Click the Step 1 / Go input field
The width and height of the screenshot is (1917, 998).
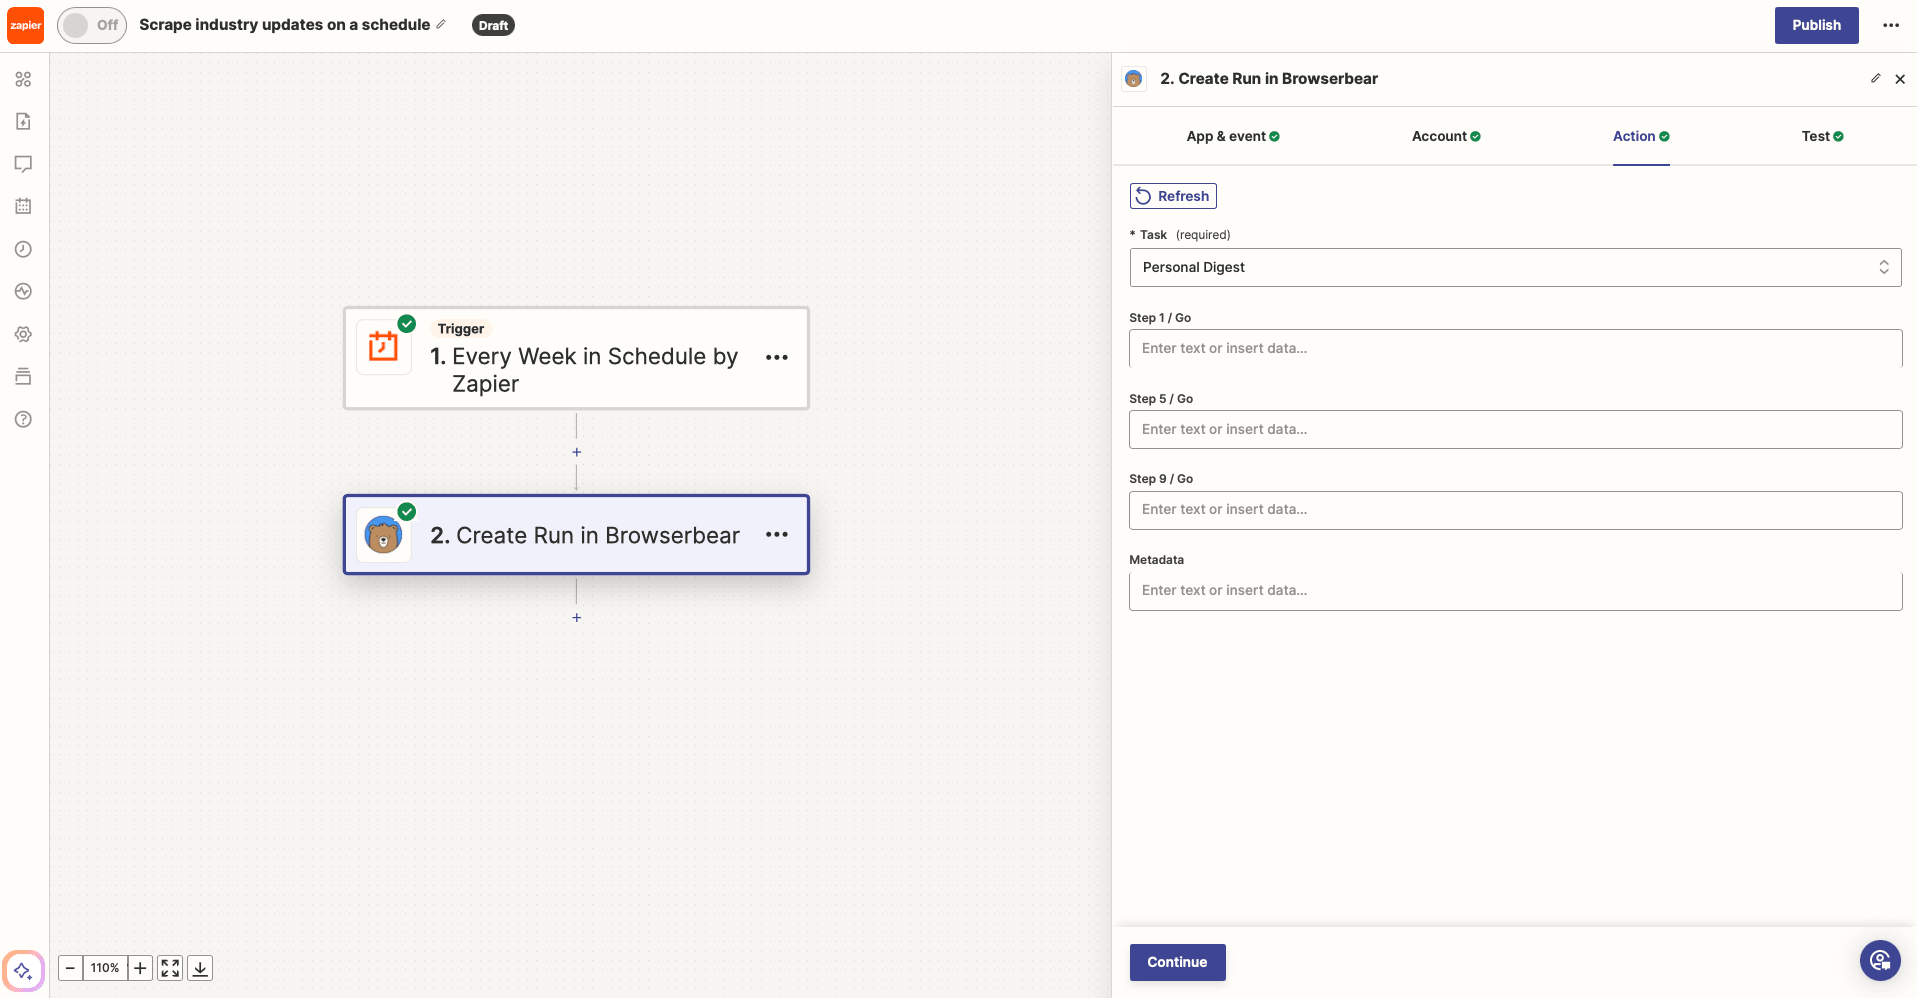(1515, 348)
